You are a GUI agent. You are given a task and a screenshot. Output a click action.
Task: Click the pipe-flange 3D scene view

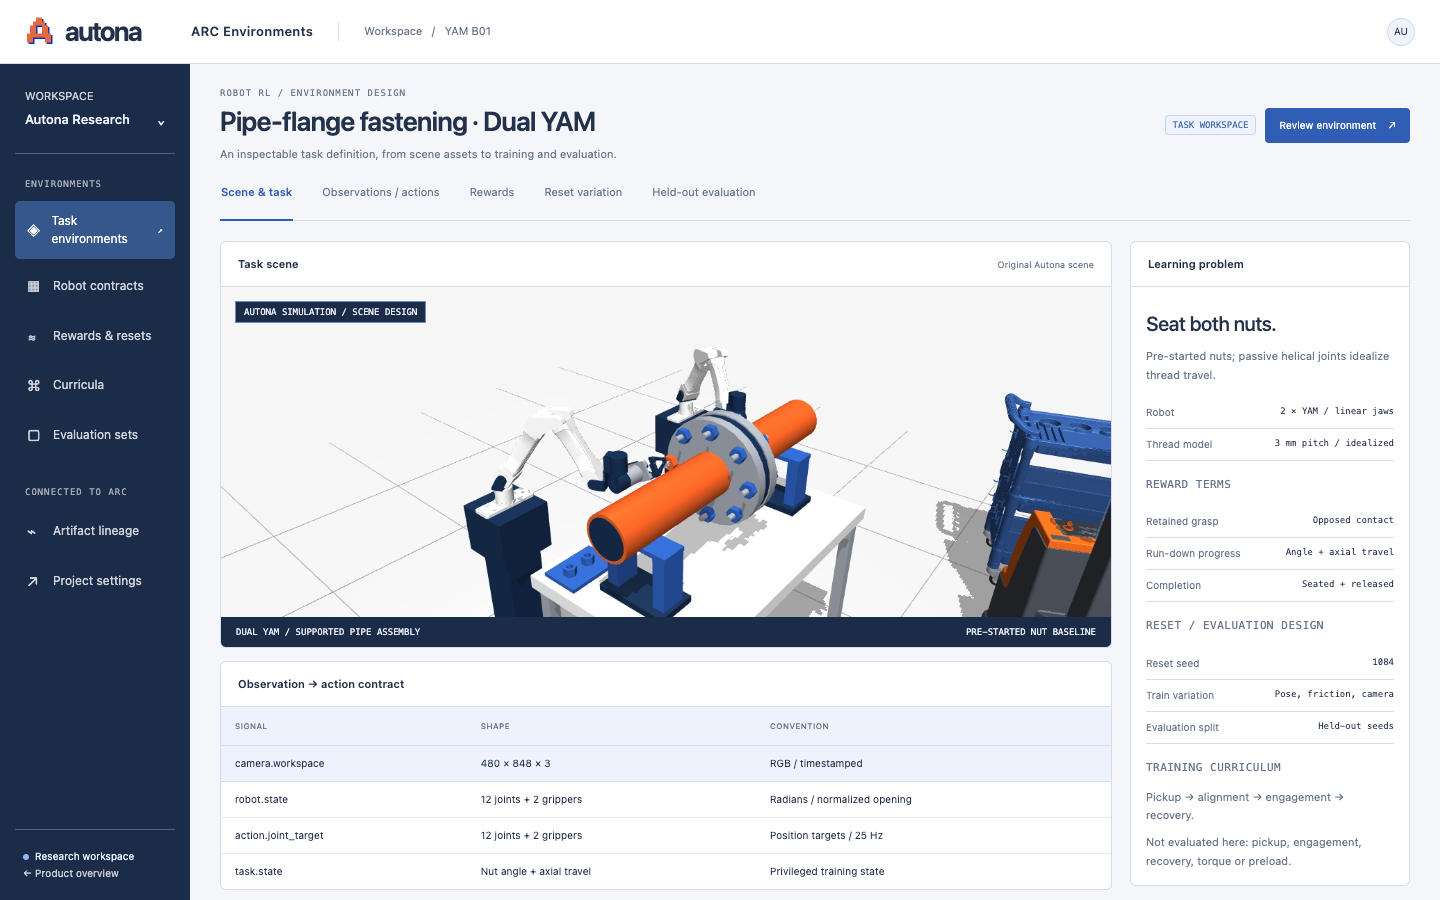(x=666, y=452)
